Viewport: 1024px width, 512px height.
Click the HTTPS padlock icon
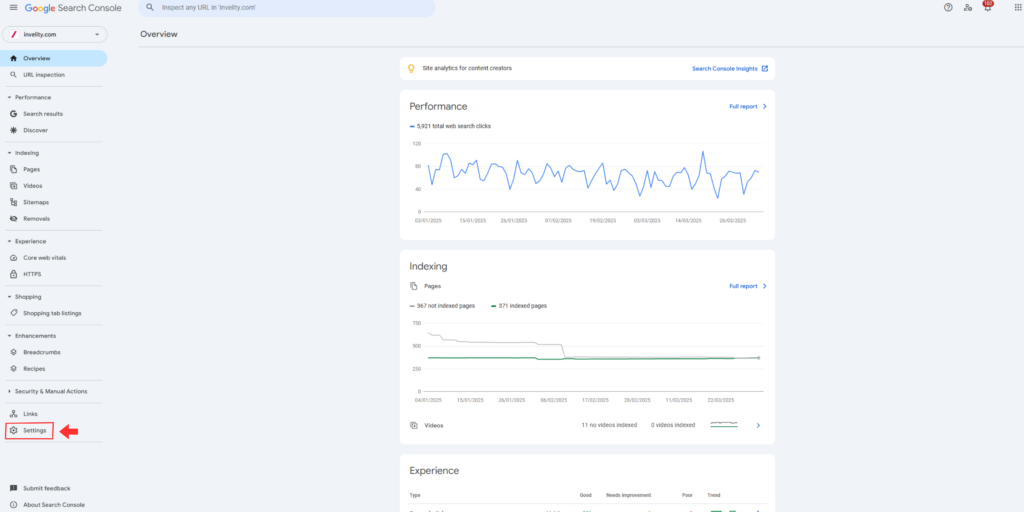coord(14,274)
